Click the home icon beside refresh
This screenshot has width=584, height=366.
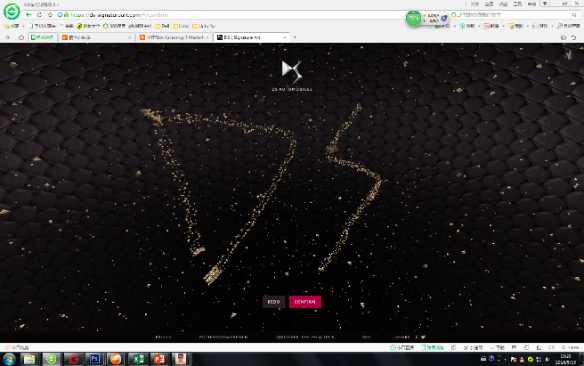(50, 15)
